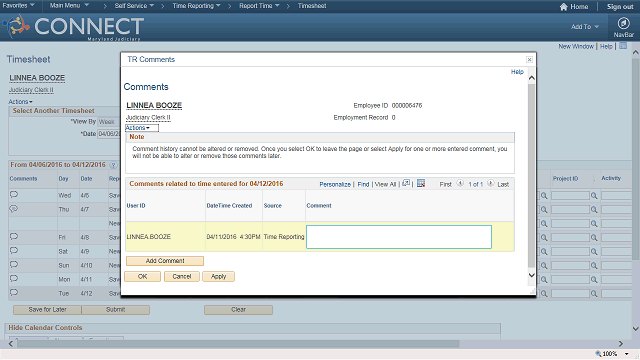Click the download-to-spreadsheet grid icon
This screenshot has width=640, height=360.
tap(421, 183)
